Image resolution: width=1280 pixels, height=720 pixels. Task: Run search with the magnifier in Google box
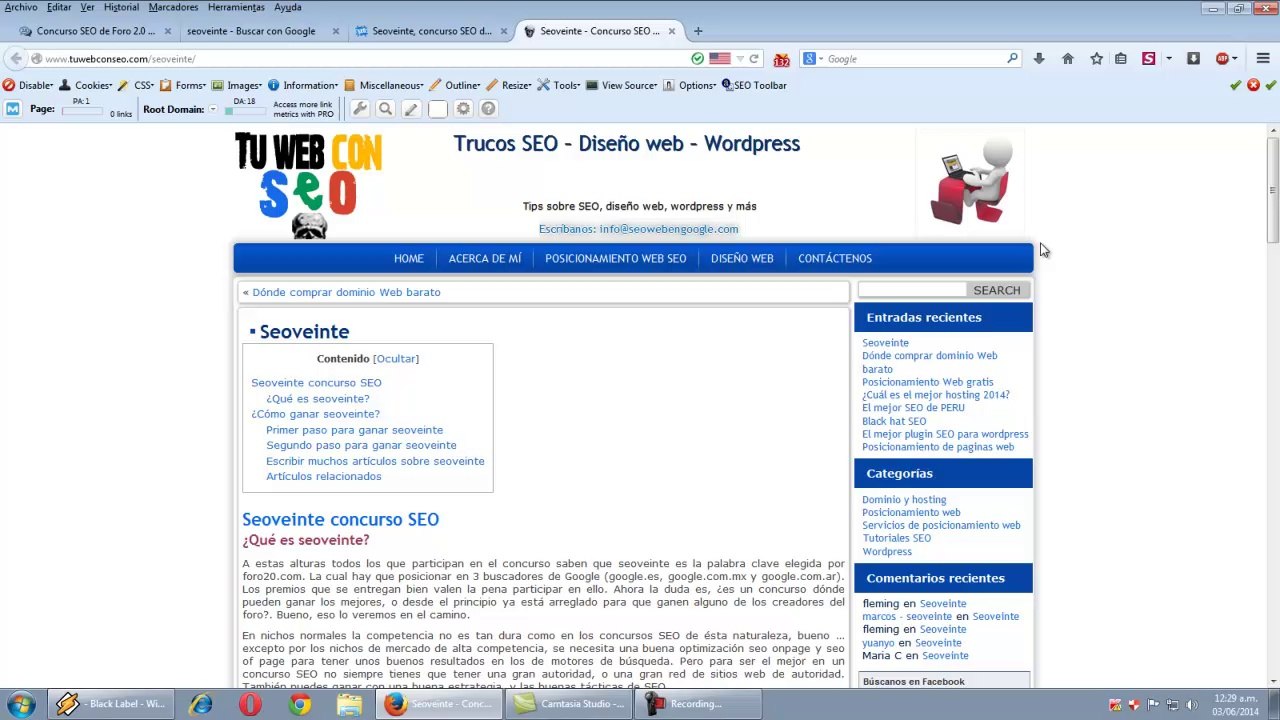[x=1012, y=59]
